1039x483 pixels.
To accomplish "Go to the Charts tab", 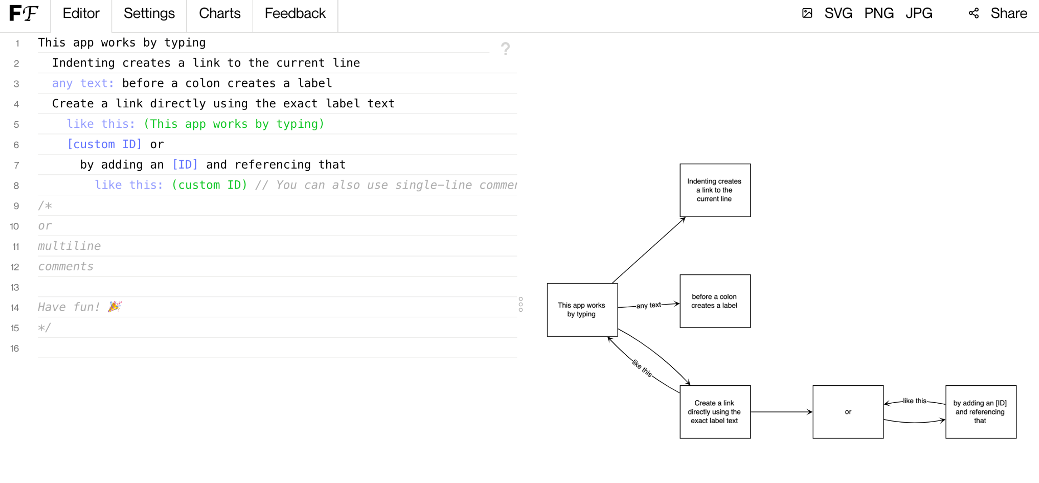I will point(219,14).
